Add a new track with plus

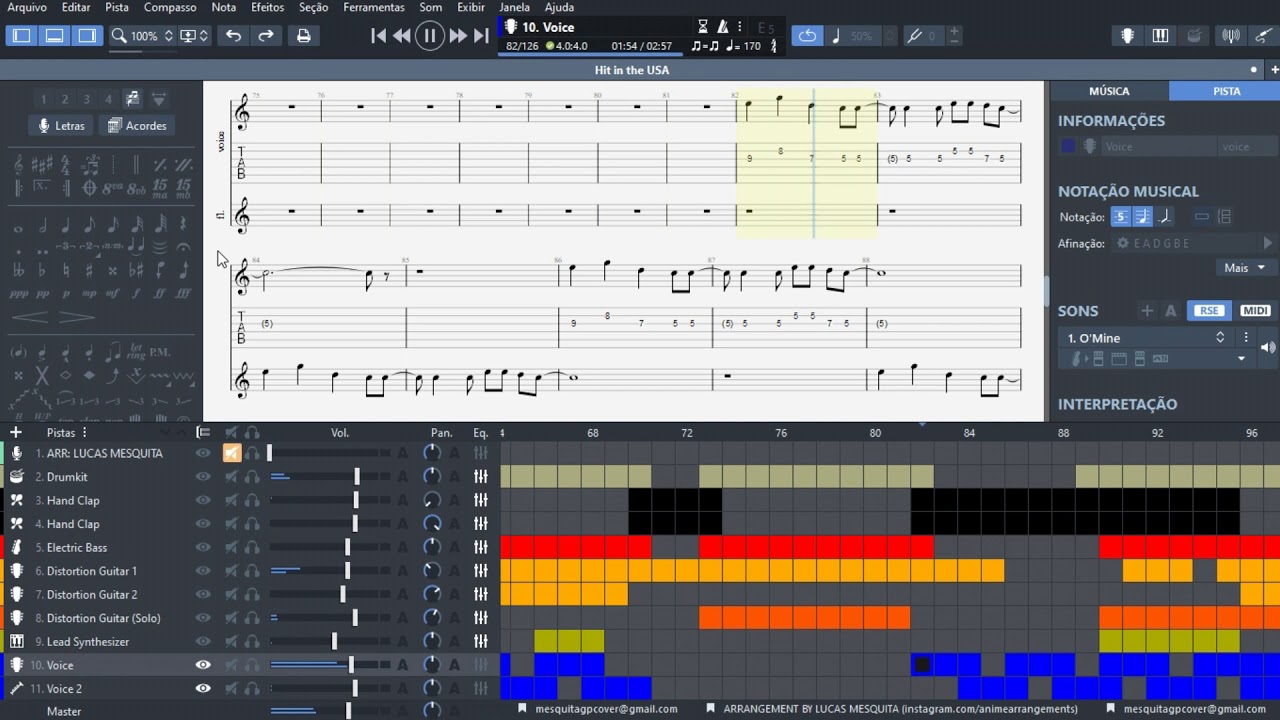click(x=15, y=433)
